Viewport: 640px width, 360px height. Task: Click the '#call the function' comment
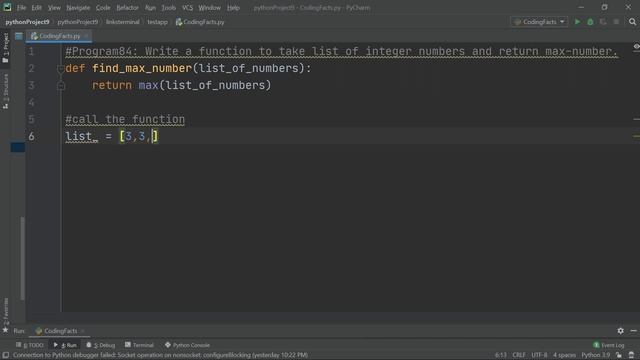(x=125, y=119)
